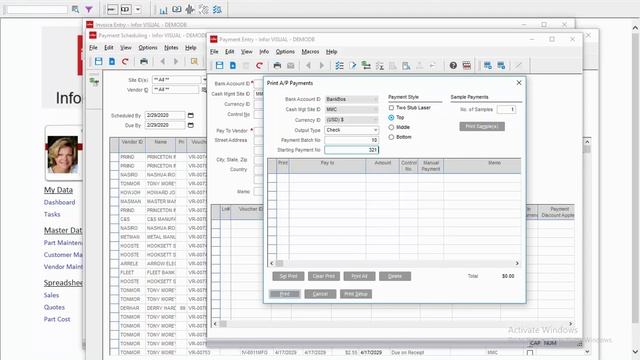Open Info menu in Payment Entry window
Screen dimensions: 640x360
pos(264,52)
